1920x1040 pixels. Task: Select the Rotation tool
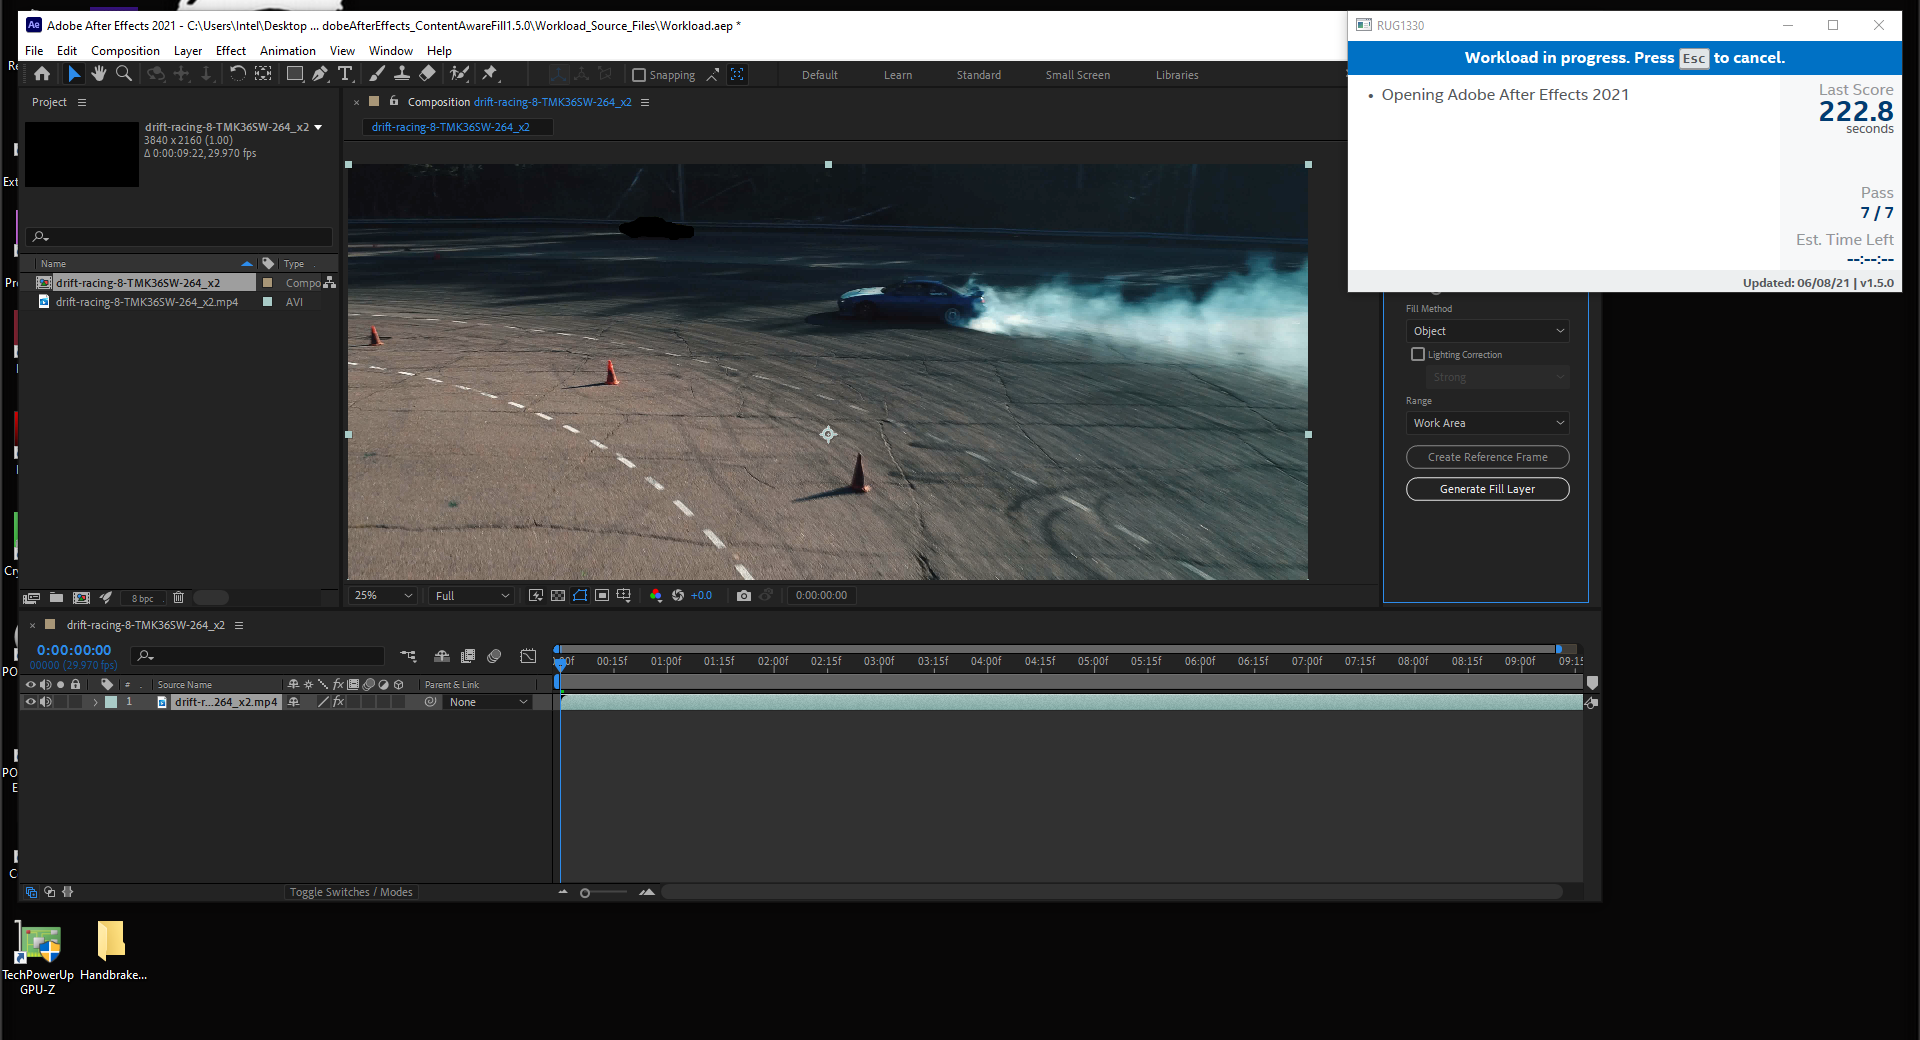pos(237,74)
